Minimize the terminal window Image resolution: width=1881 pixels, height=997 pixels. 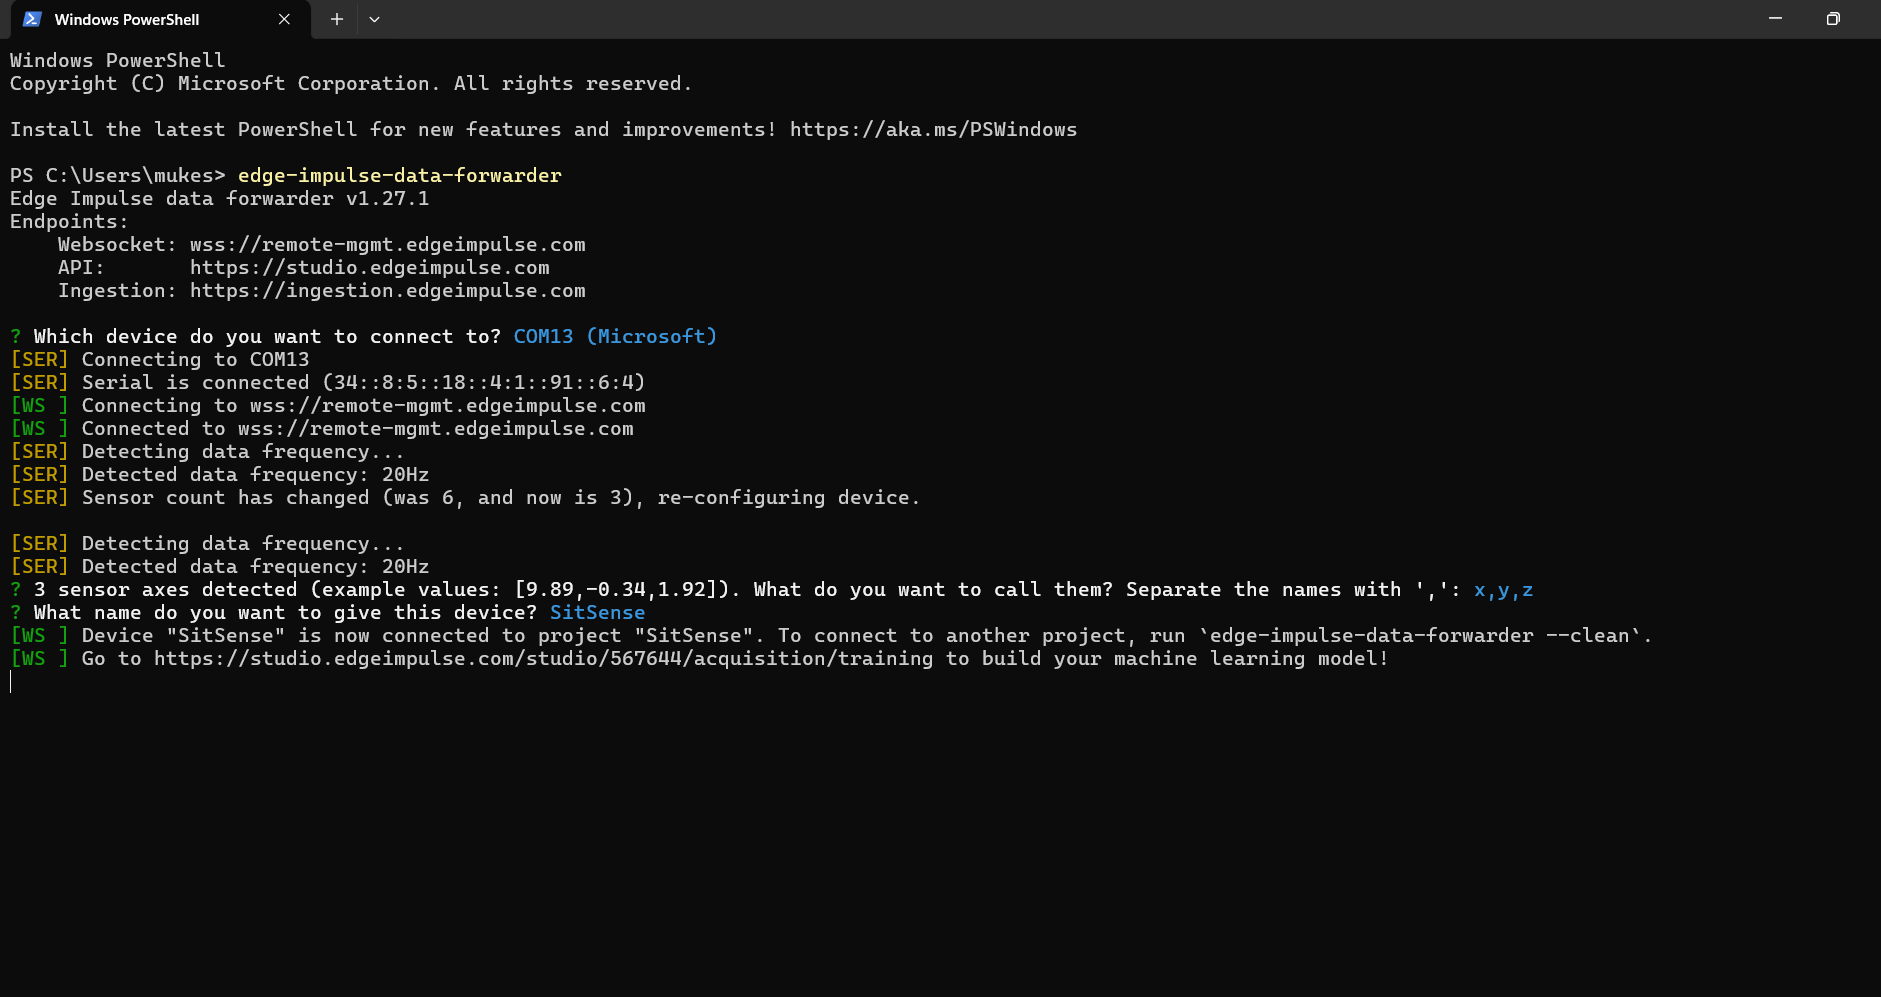[x=1775, y=19]
